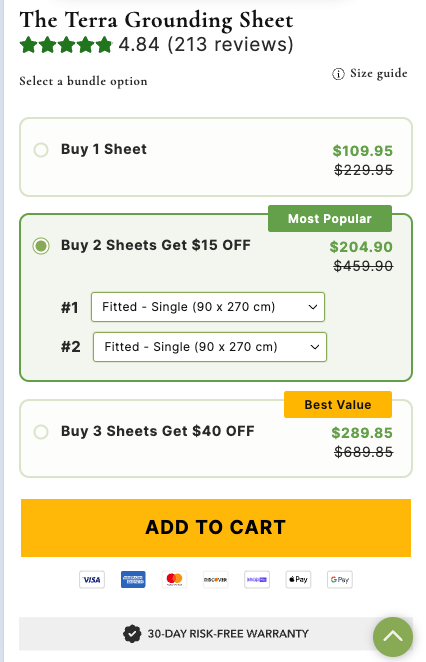Select the Buy 1 Sheet radio option
426x662 pixels.
(41, 149)
